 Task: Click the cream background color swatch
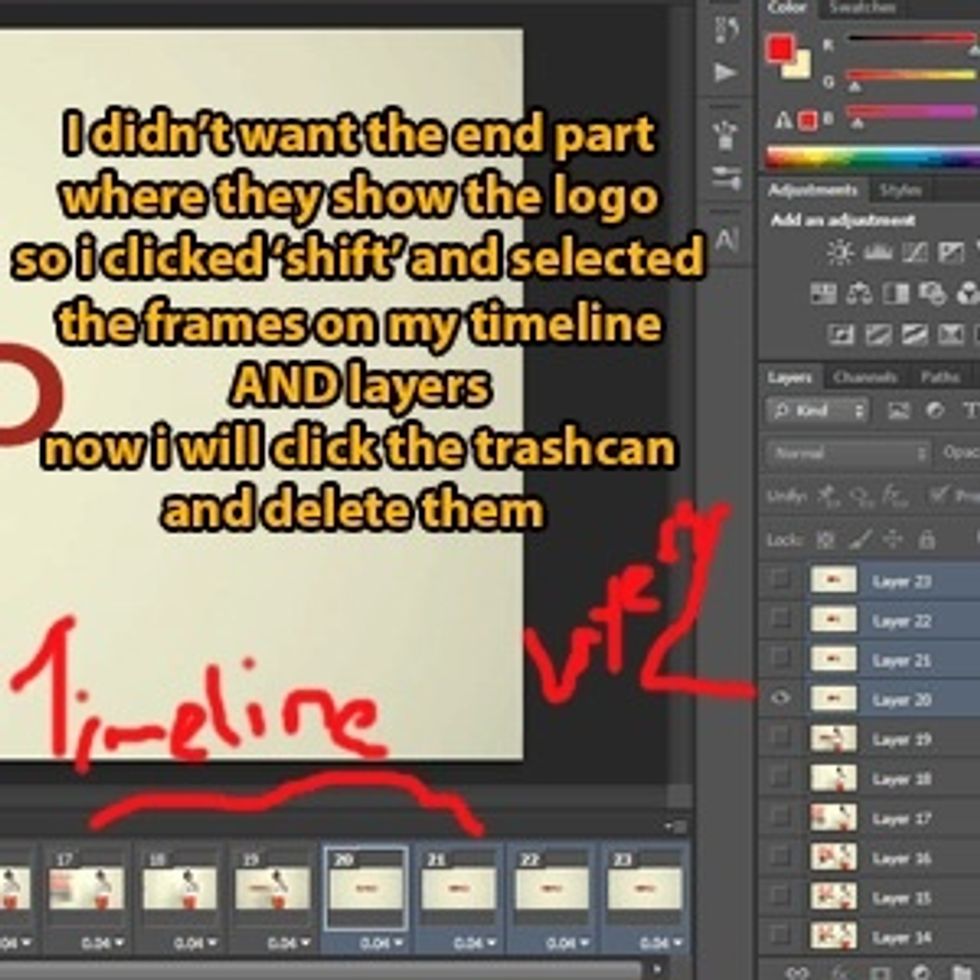tap(800, 66)
